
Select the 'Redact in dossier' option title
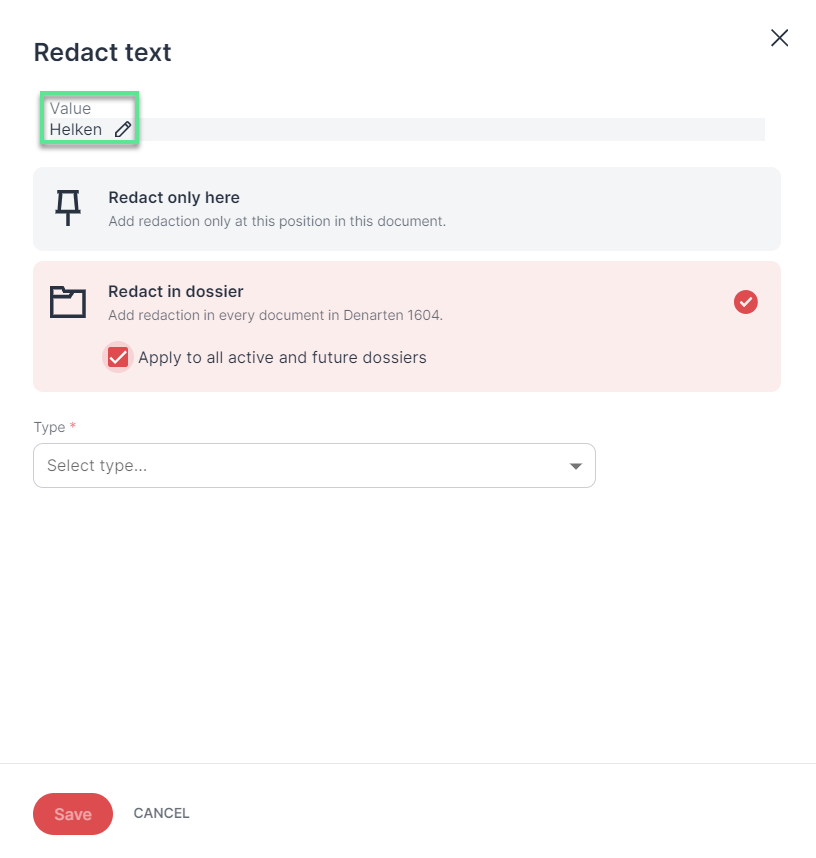(x=176, y=292)
